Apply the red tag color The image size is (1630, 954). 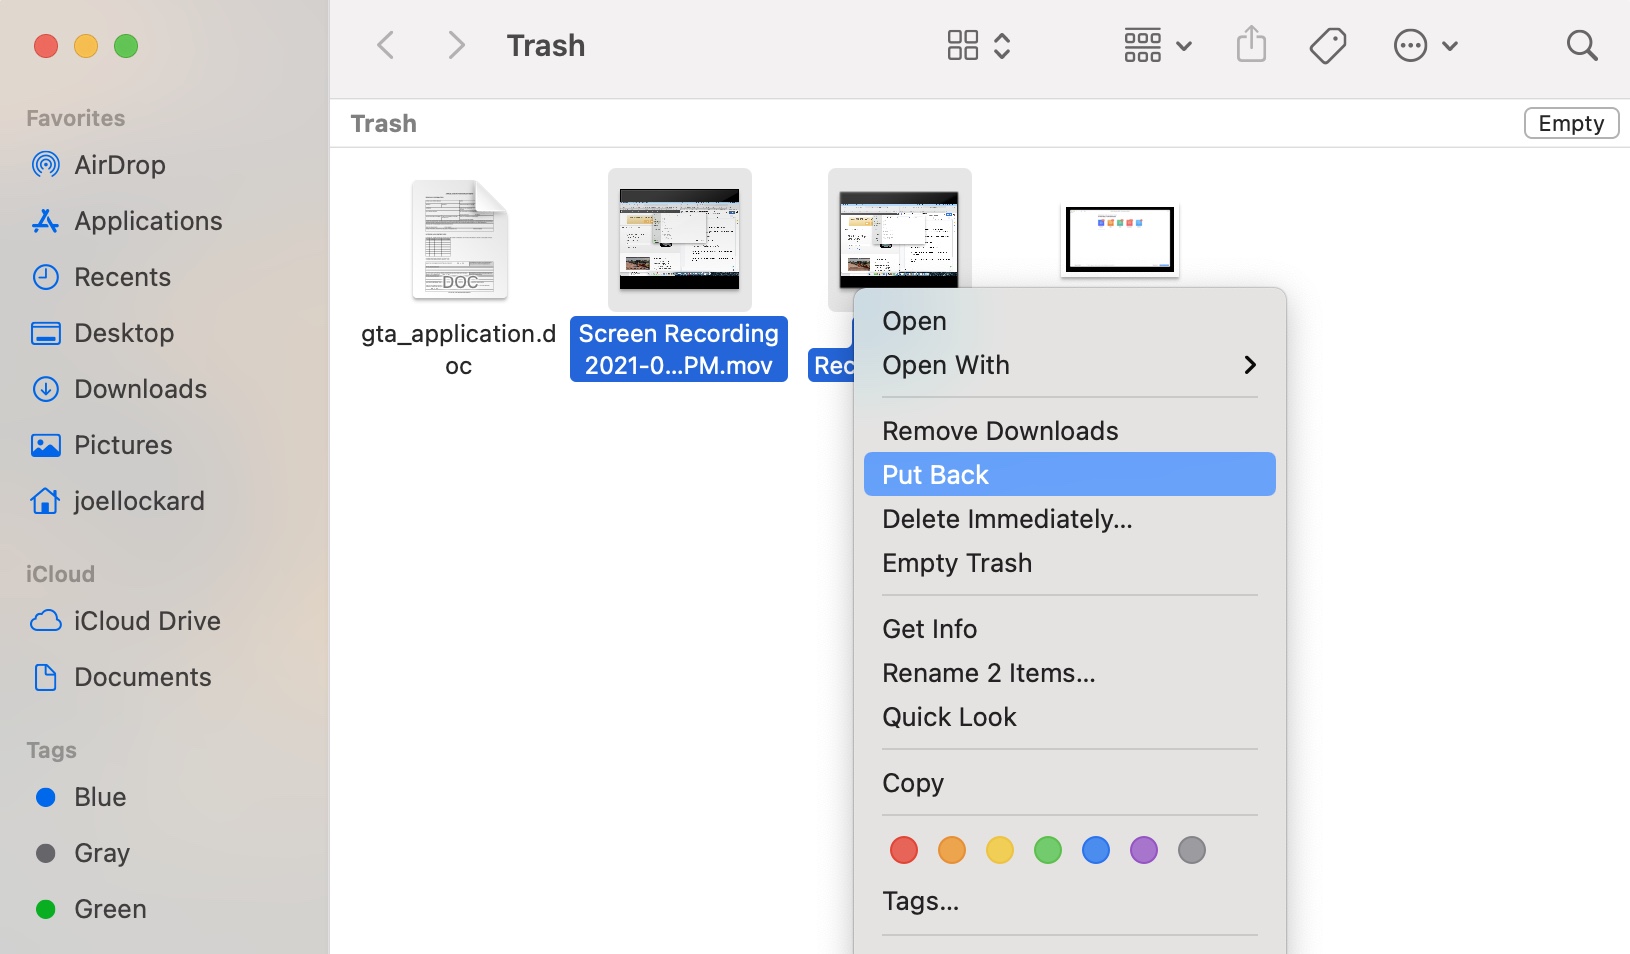click(x=904, y=850)
